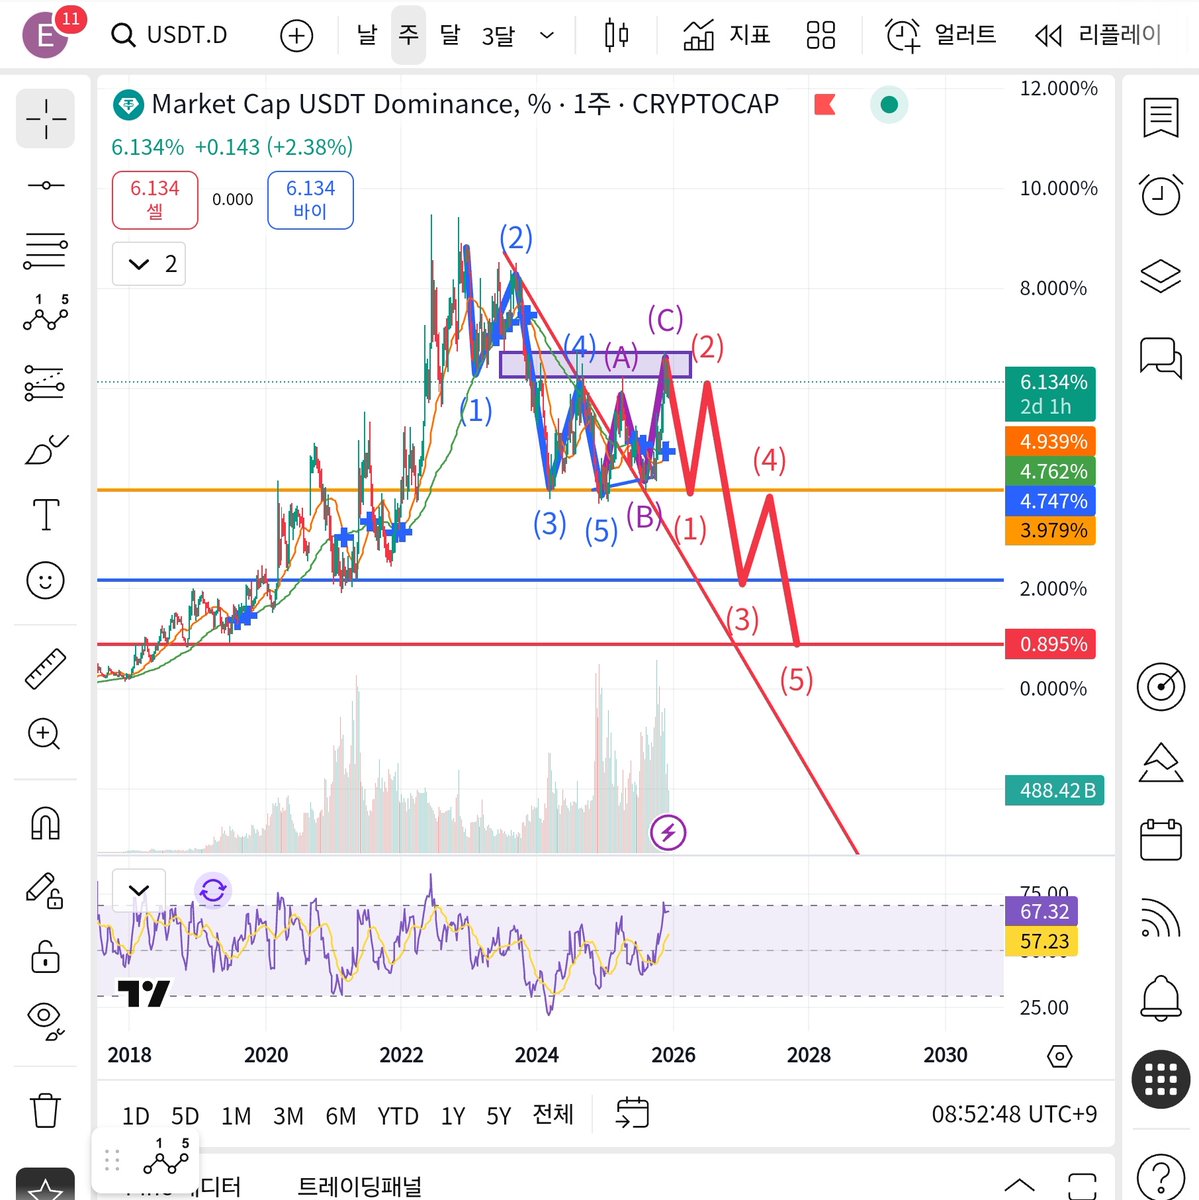Click the purple refresh icon in RSI pane

(x=213, y=890)
